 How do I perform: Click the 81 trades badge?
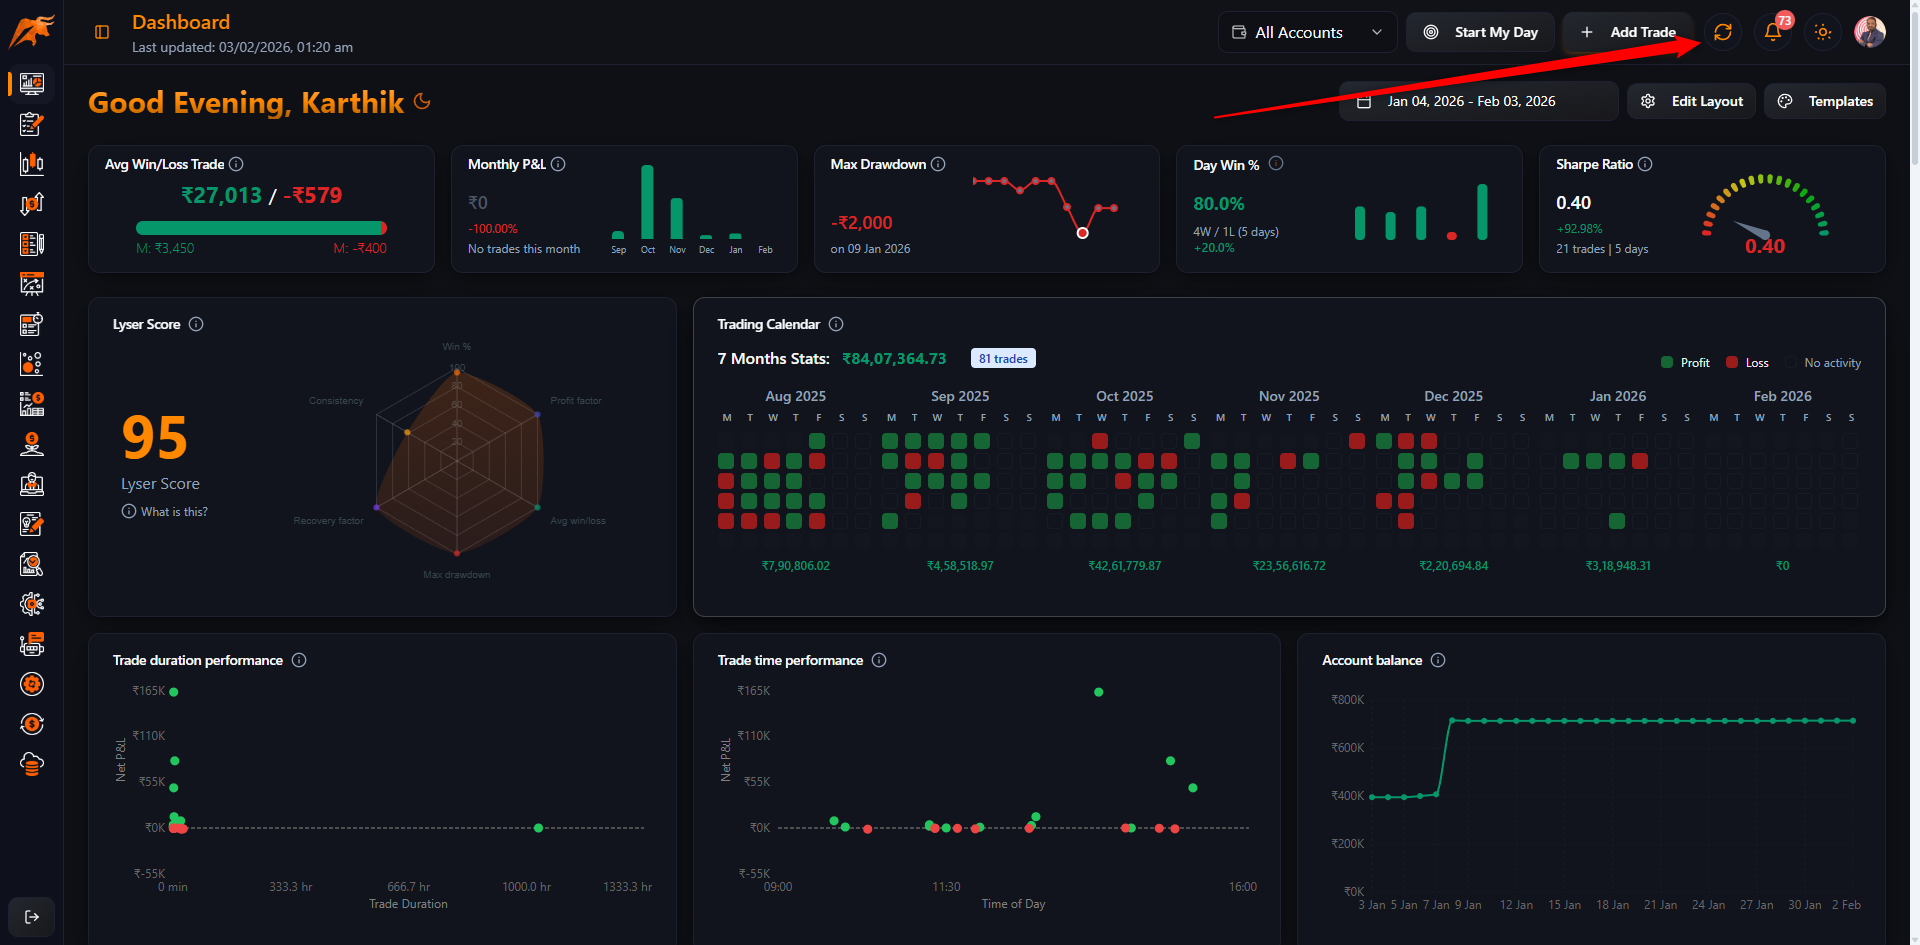[x=1003, y=358]
